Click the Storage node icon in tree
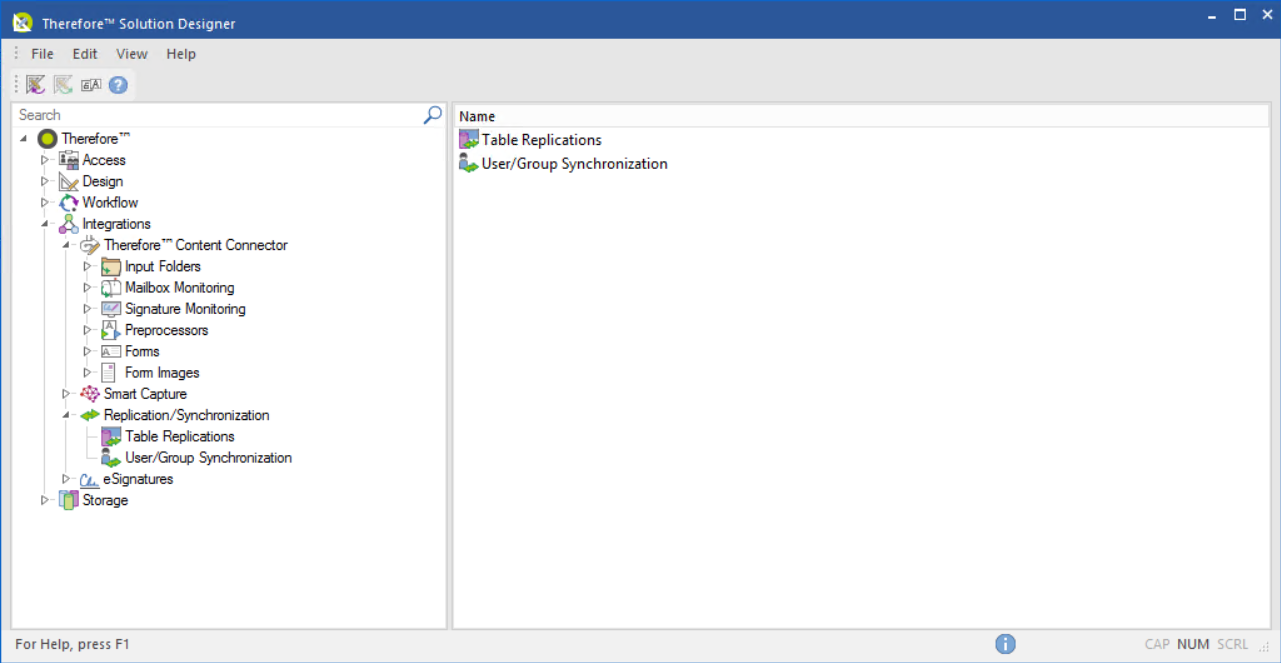 [69, 500]
